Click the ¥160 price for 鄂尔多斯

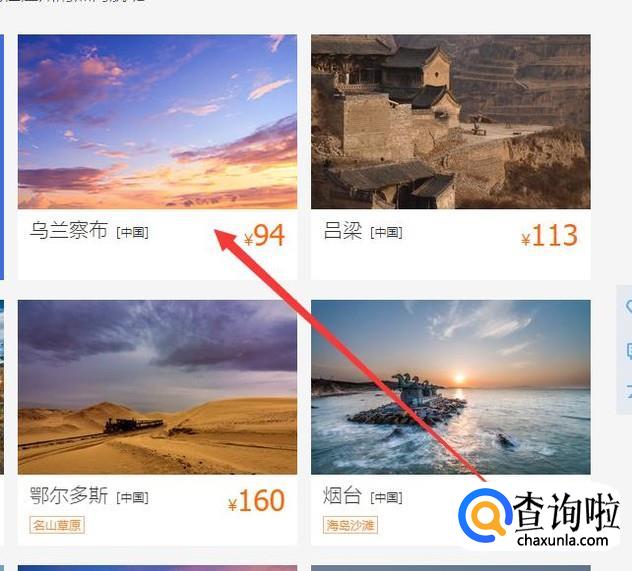[256, 501]
